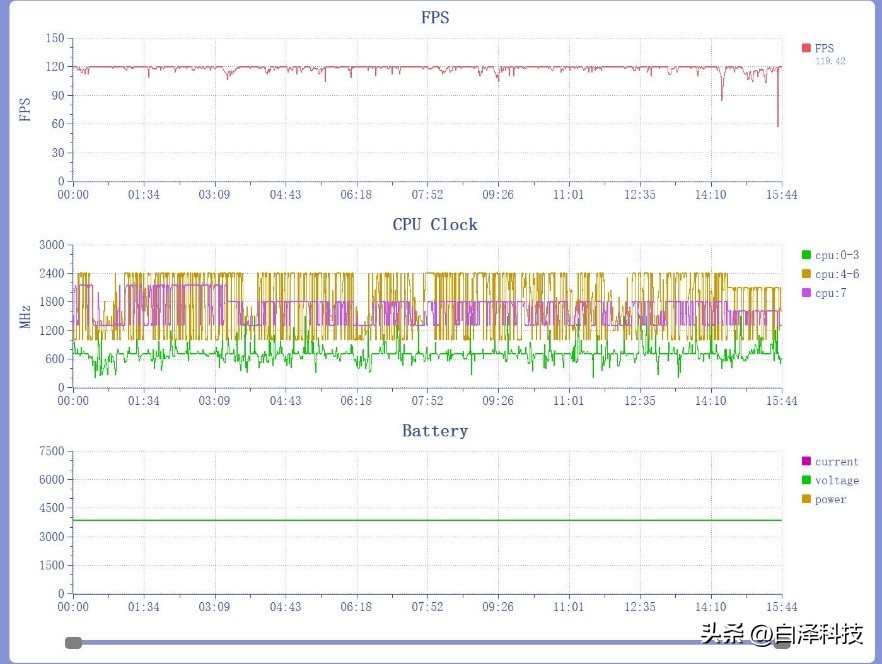Toggle the magenta current legend swatch
882x664 pixels.
(806, 461)
